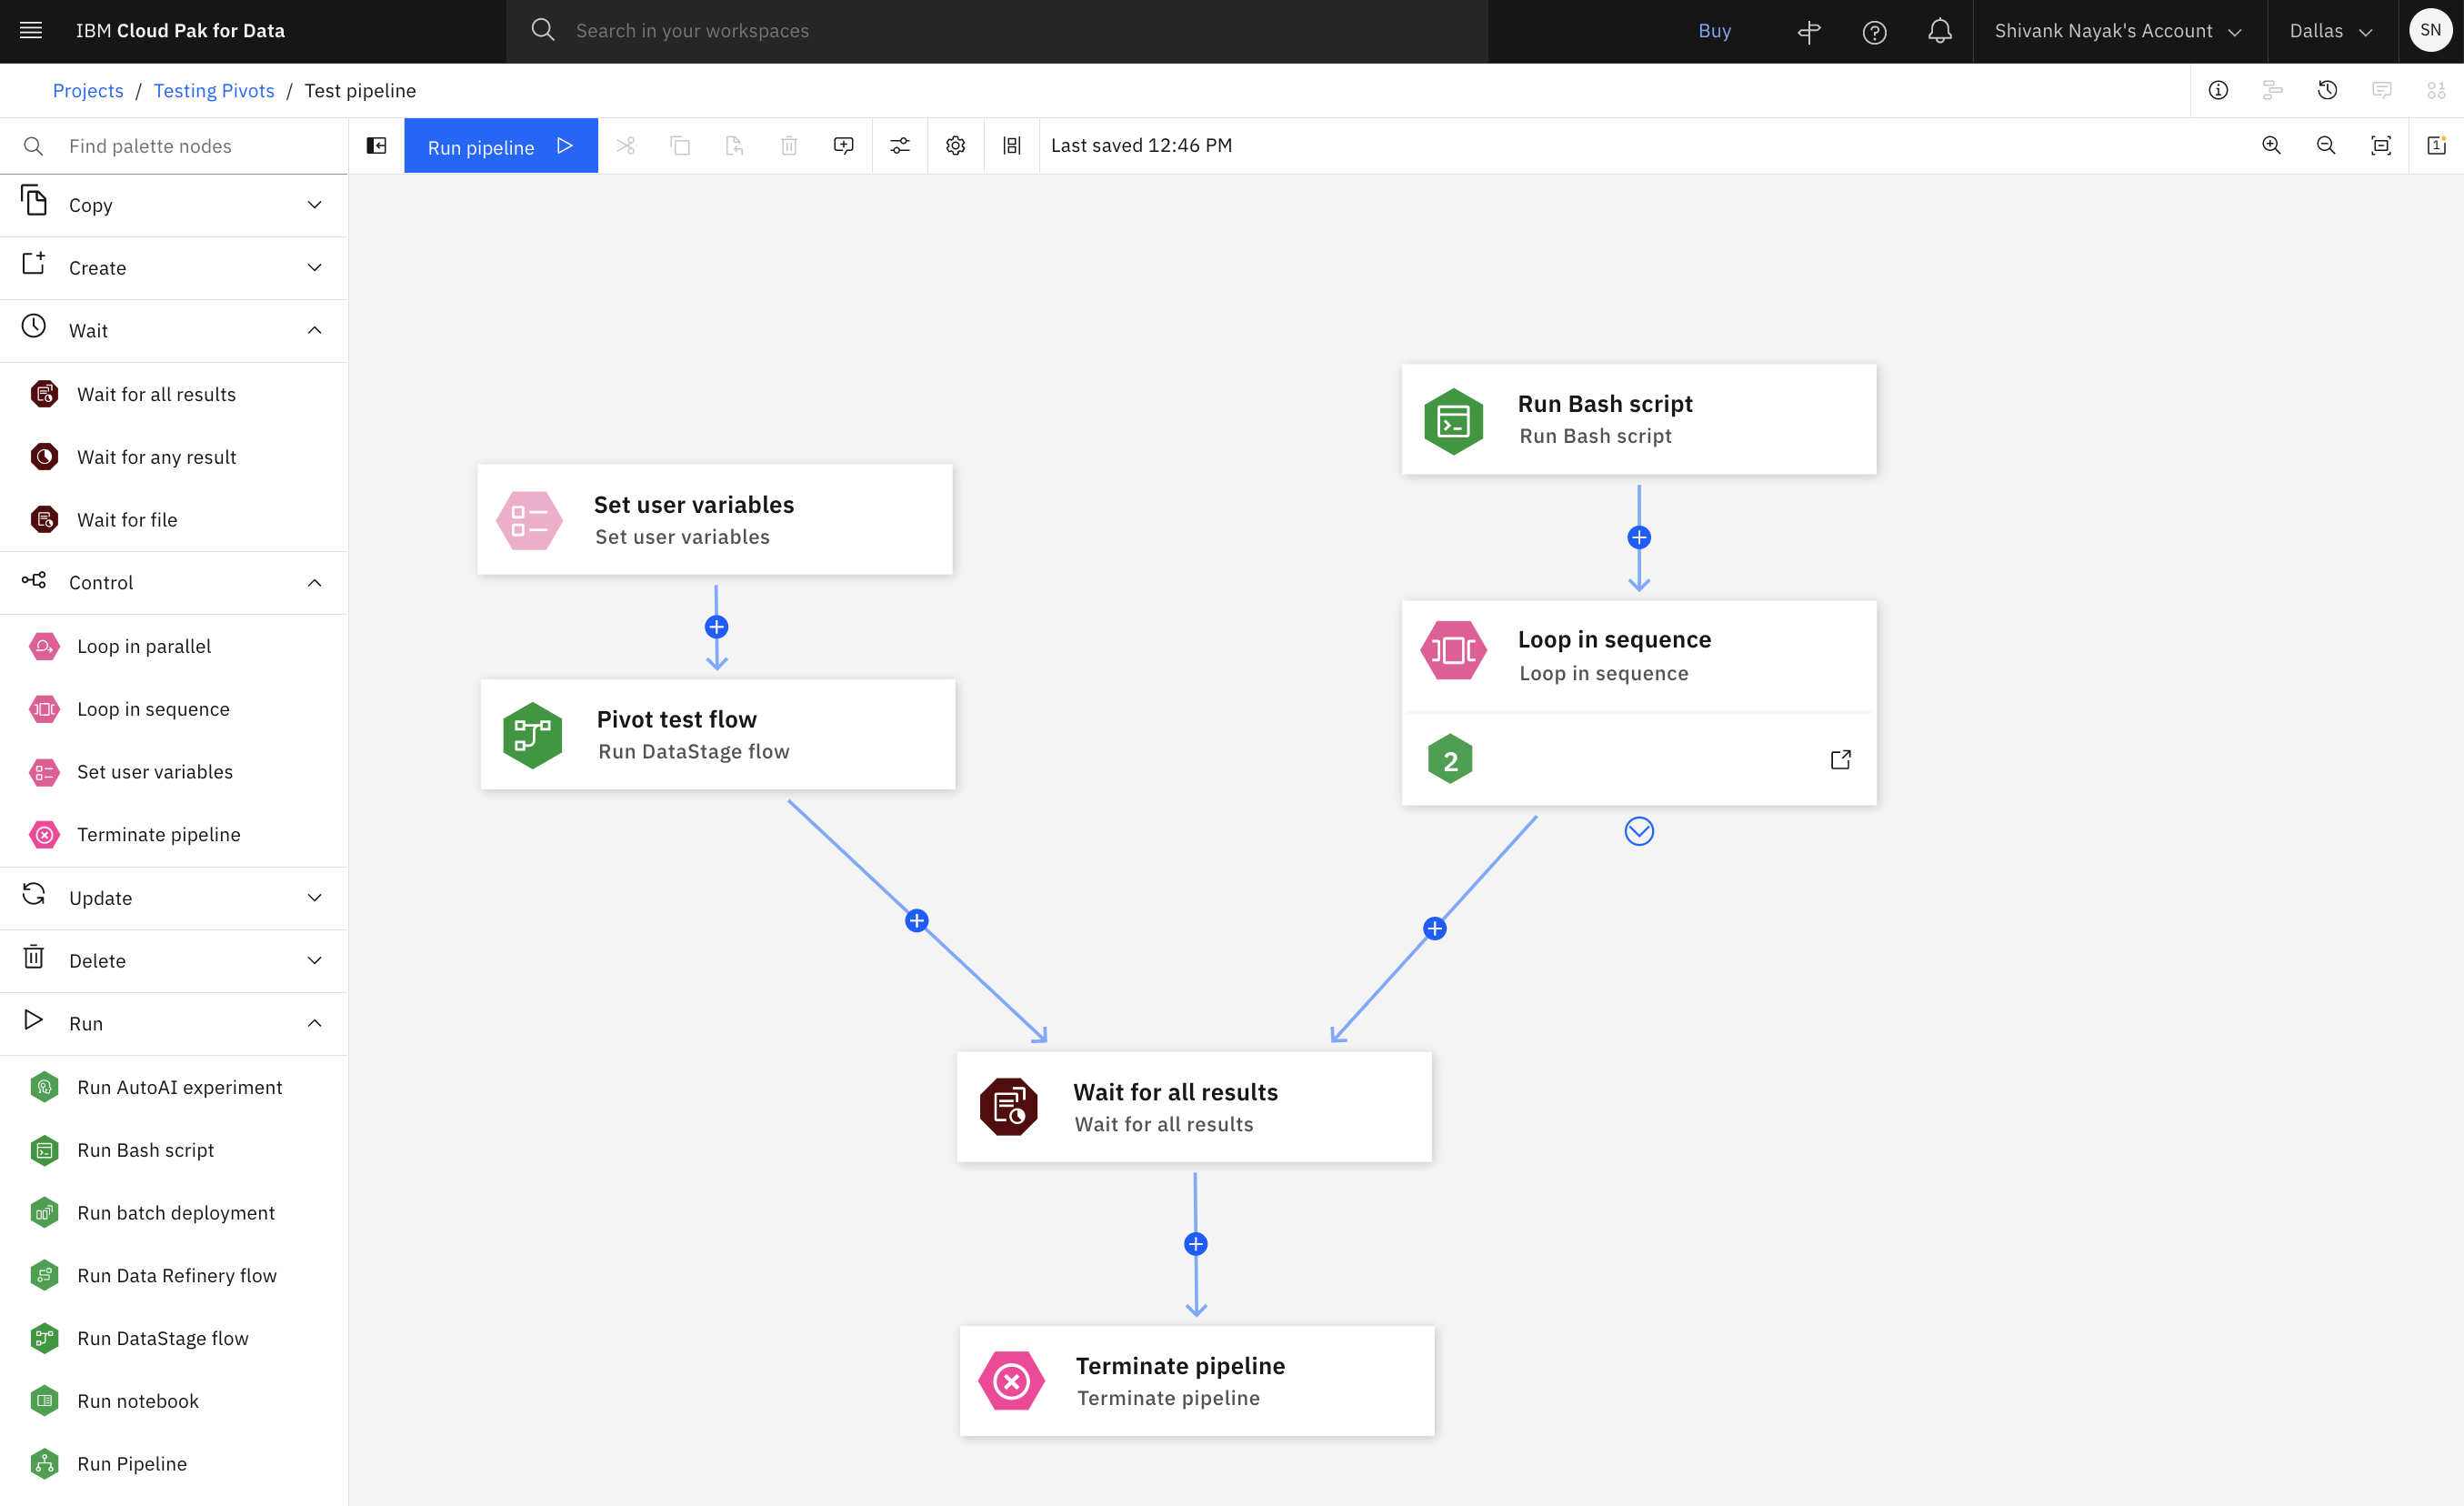Viewport: 2464px width, 1506px height.
Task: Select Wait for file palette node
Action: [174, 520]
